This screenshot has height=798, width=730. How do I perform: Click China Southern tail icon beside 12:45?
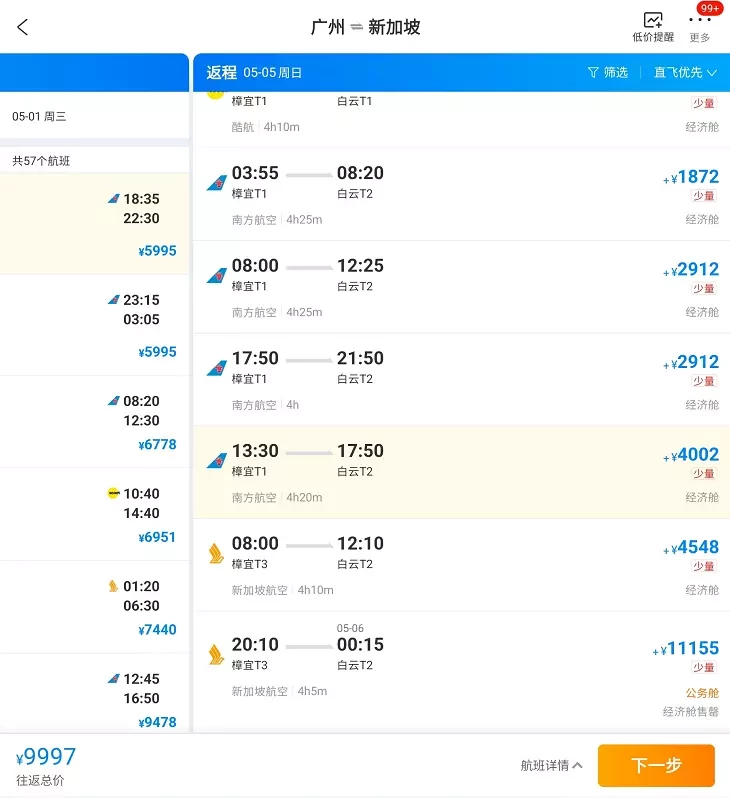[114, 679]
